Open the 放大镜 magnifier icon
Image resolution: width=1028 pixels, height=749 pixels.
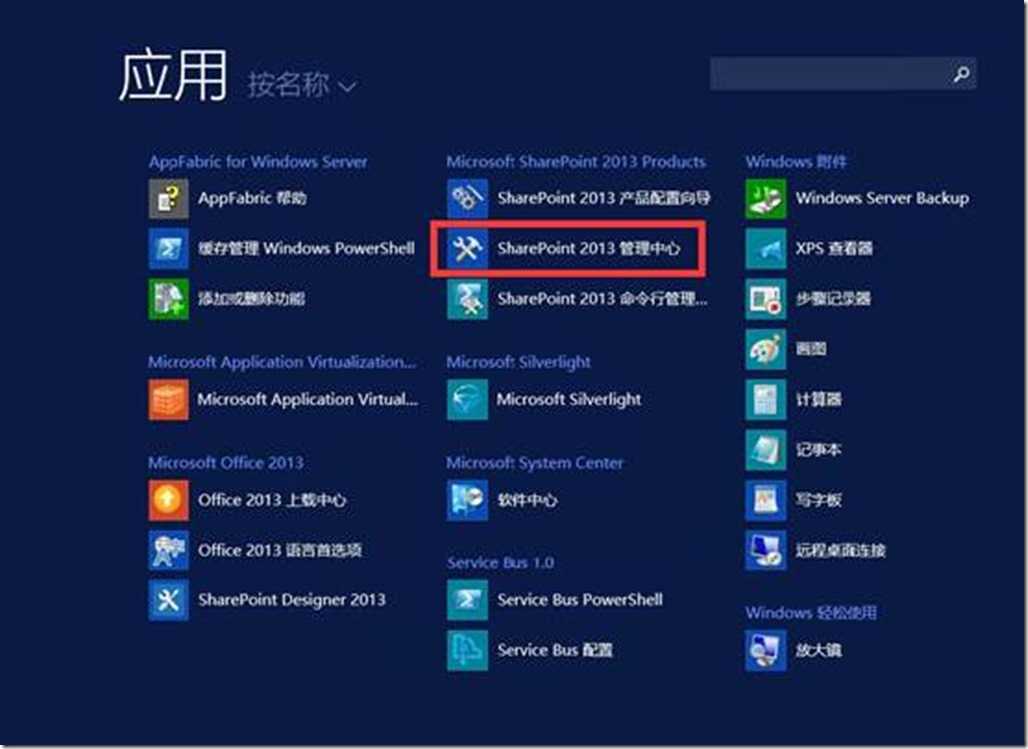point(766,651)
